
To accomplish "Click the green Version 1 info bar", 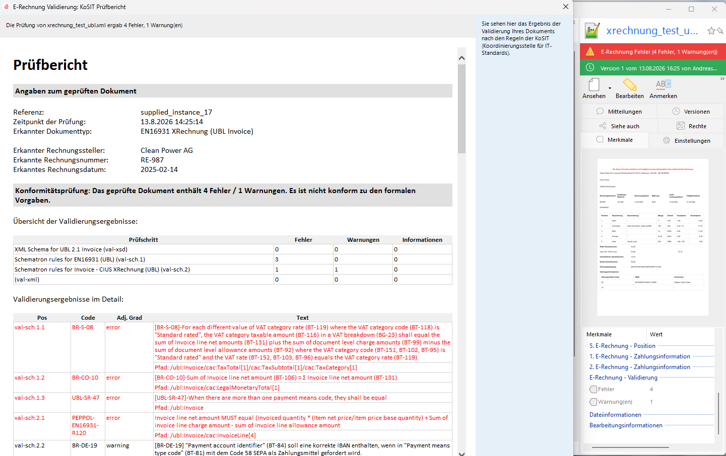I will (x=653, y=68).
